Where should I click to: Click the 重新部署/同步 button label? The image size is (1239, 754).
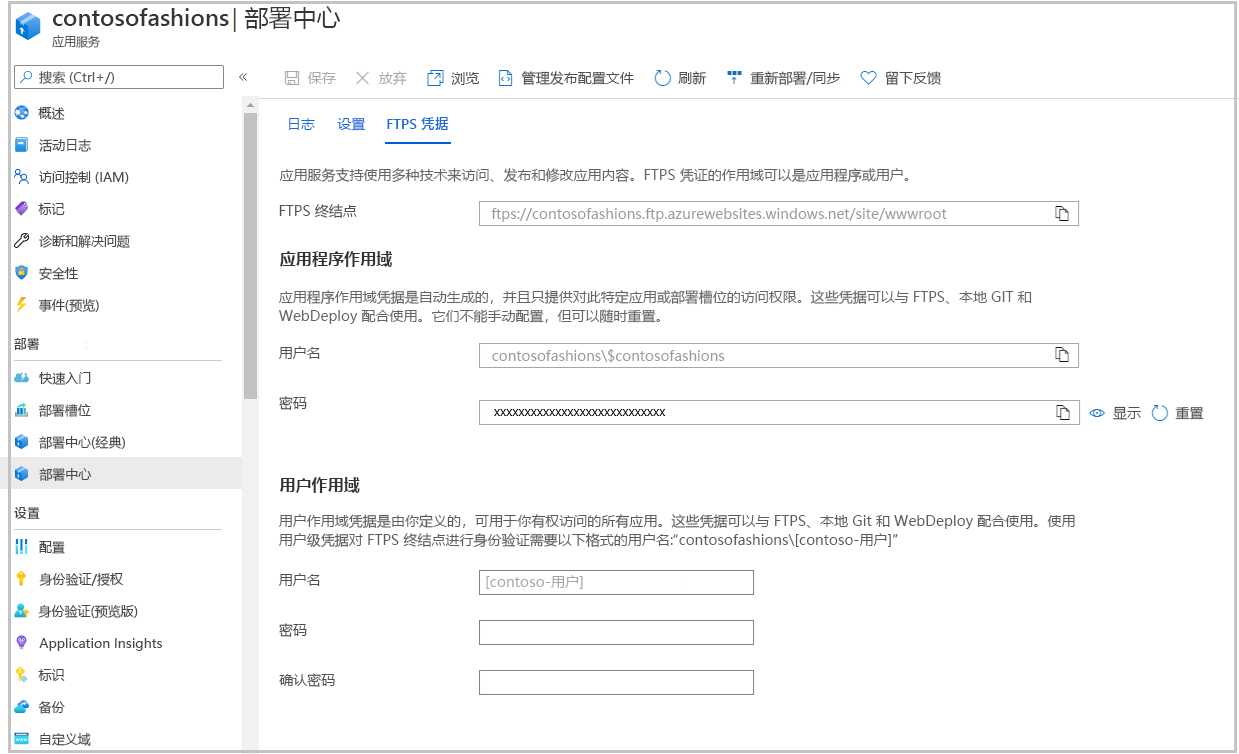coord(795,78)
